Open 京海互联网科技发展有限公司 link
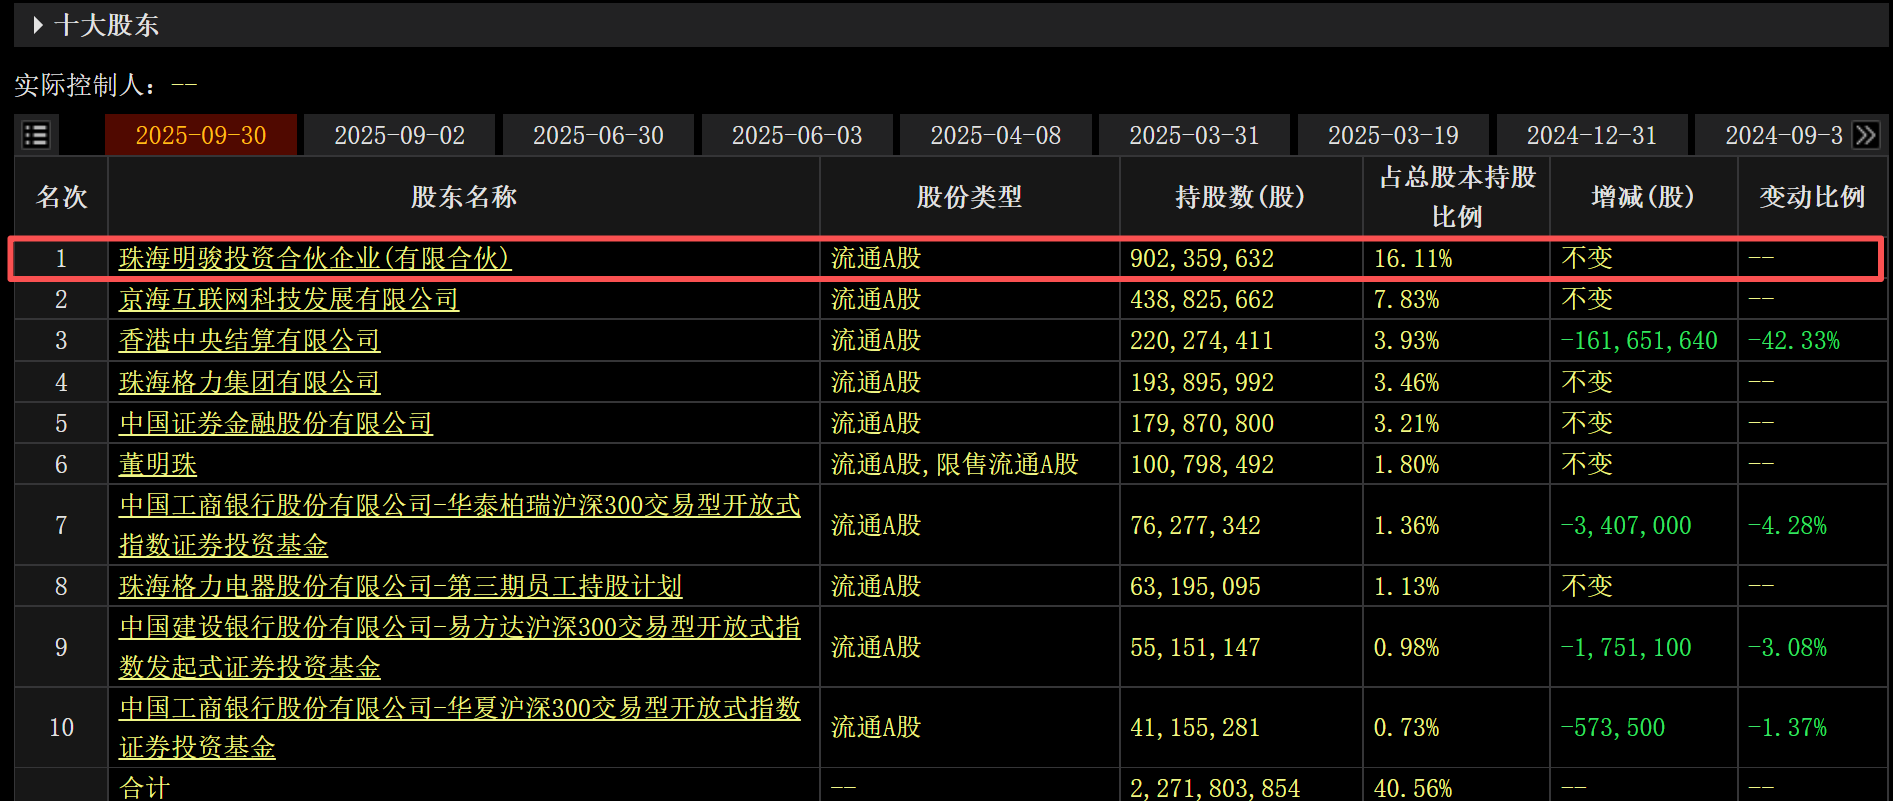Screen dimensions: 1893x801 point(288,300)
